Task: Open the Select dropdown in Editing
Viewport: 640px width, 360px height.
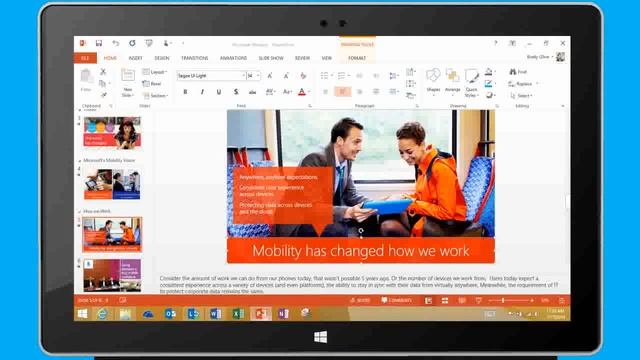Action: click(521, 96)
